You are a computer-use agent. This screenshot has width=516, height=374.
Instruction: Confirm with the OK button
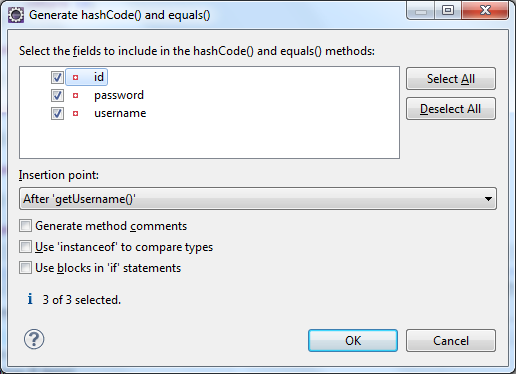click(353, 341)
